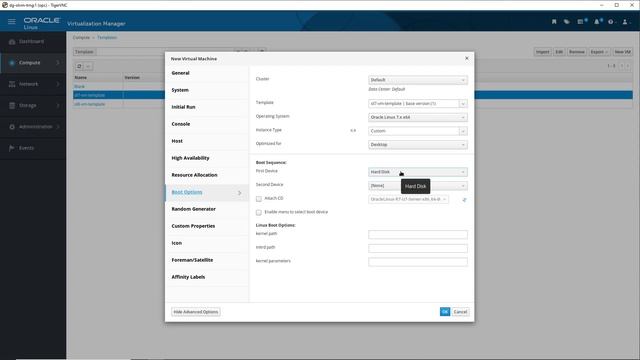Open the user account menu icon
The height and width of the screenshot is (360, 640).
[x=625, y=22]
